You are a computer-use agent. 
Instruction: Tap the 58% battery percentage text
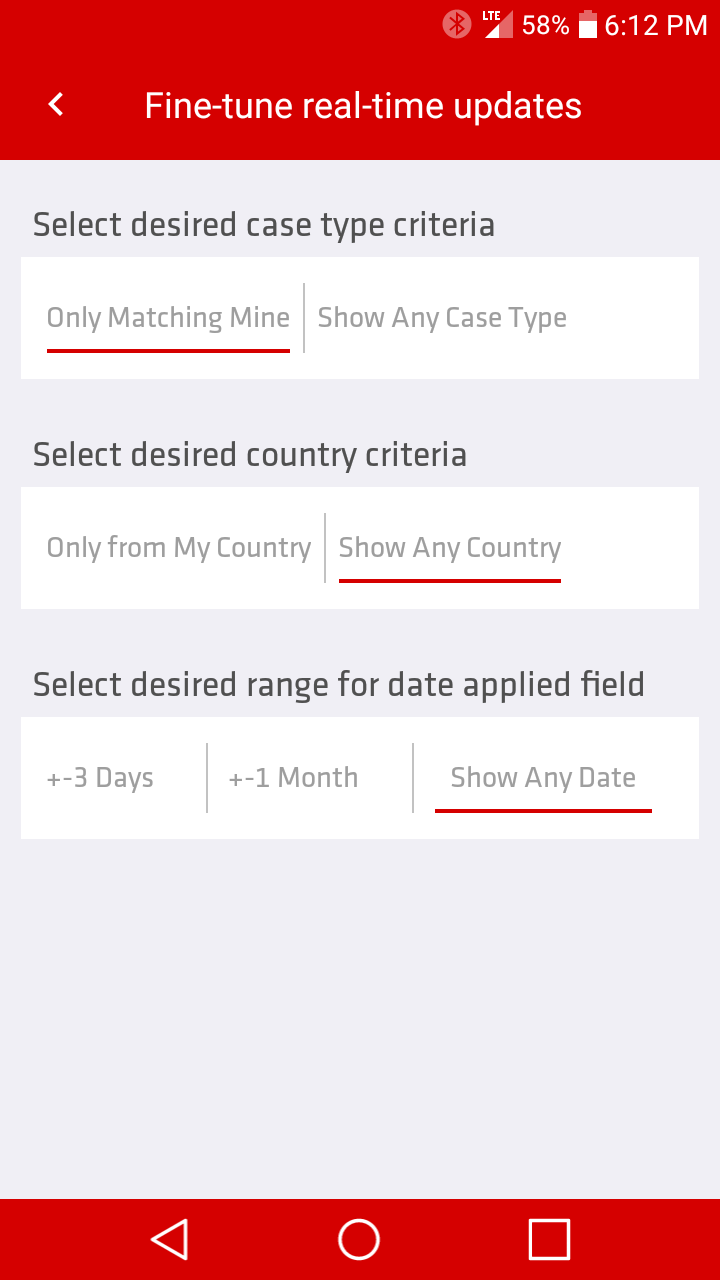pyautogui.click(x=545, y=25)
